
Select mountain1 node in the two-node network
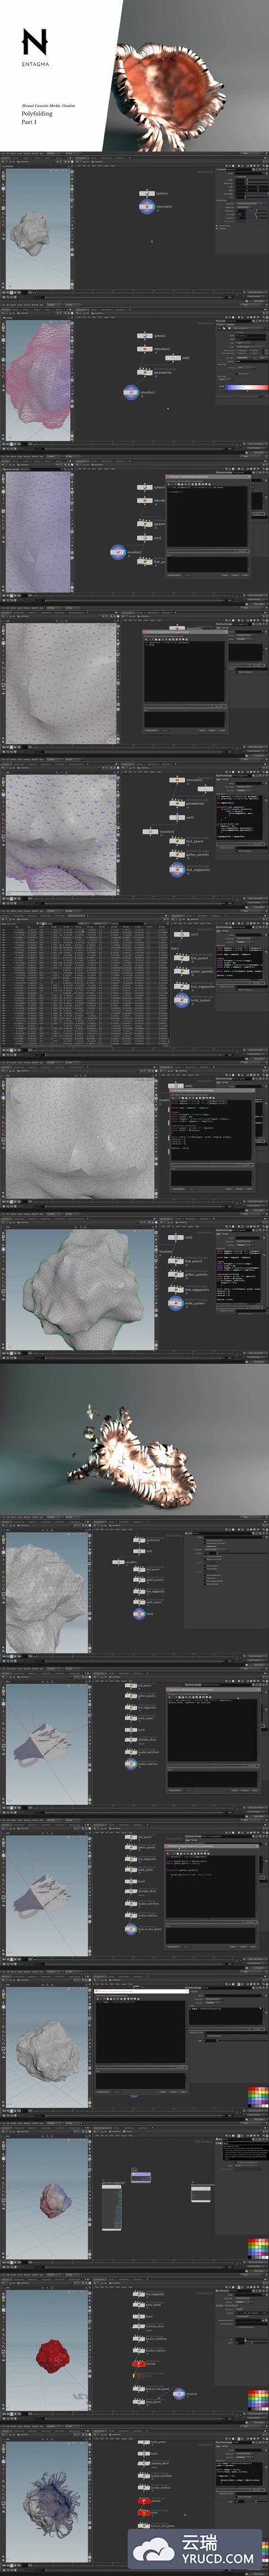coord(146,207)
